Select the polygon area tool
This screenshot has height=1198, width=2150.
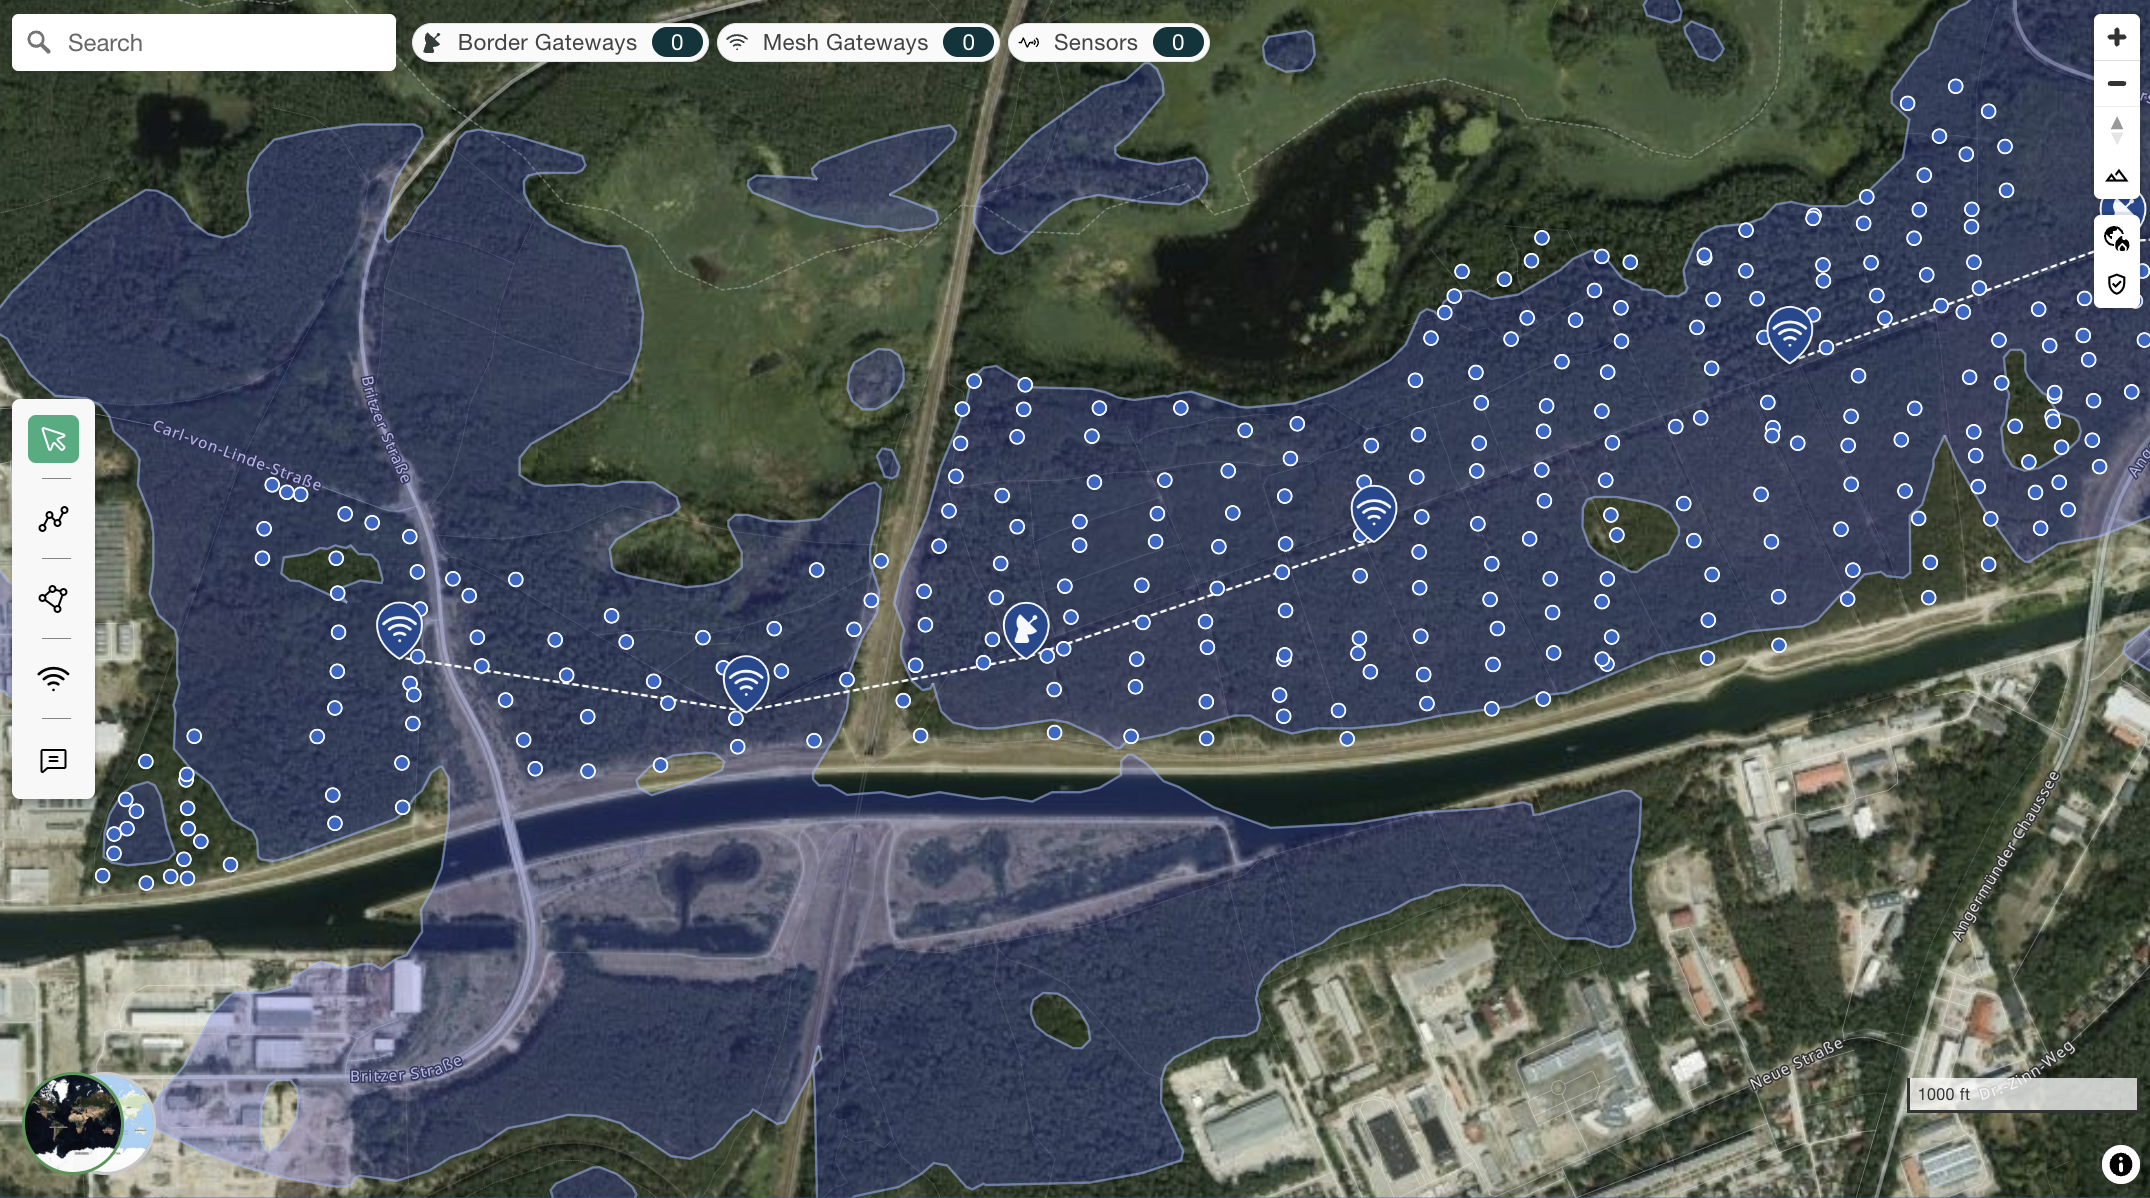click(x=53, y=599)
